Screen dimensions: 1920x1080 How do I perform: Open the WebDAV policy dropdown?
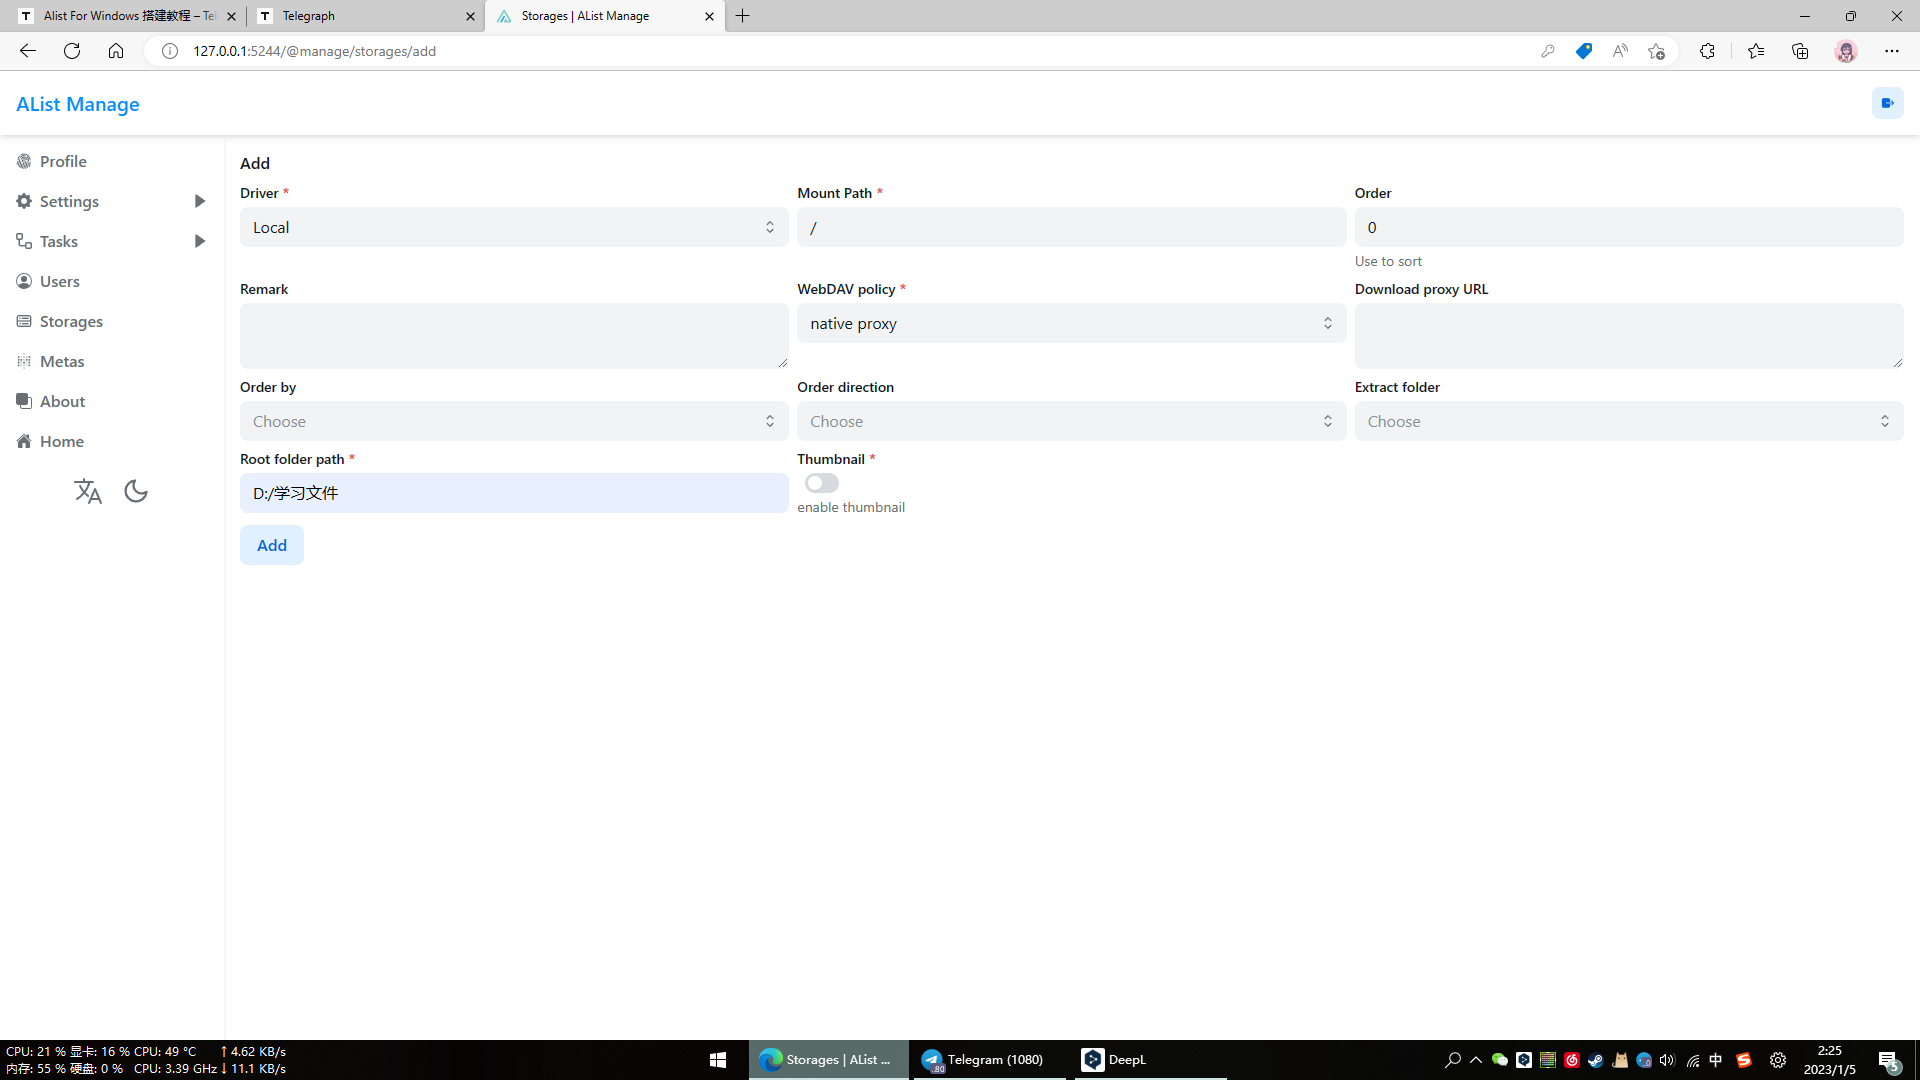point(1070,323)
